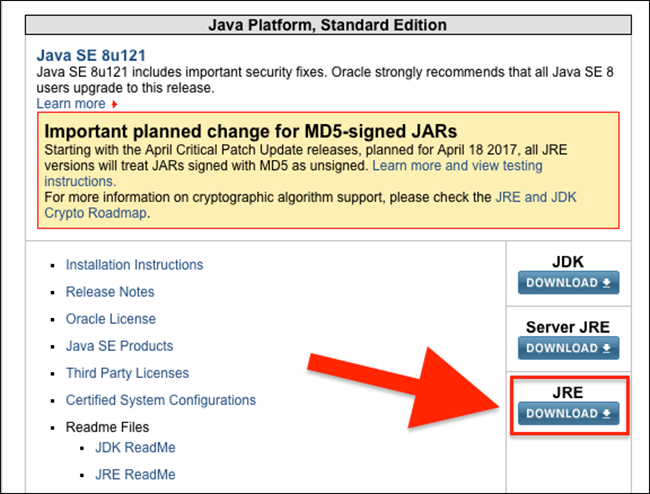Open Learn more and view testing instructions link
The width and height of the screenshot is (650, 494).
tap(457, 166)
